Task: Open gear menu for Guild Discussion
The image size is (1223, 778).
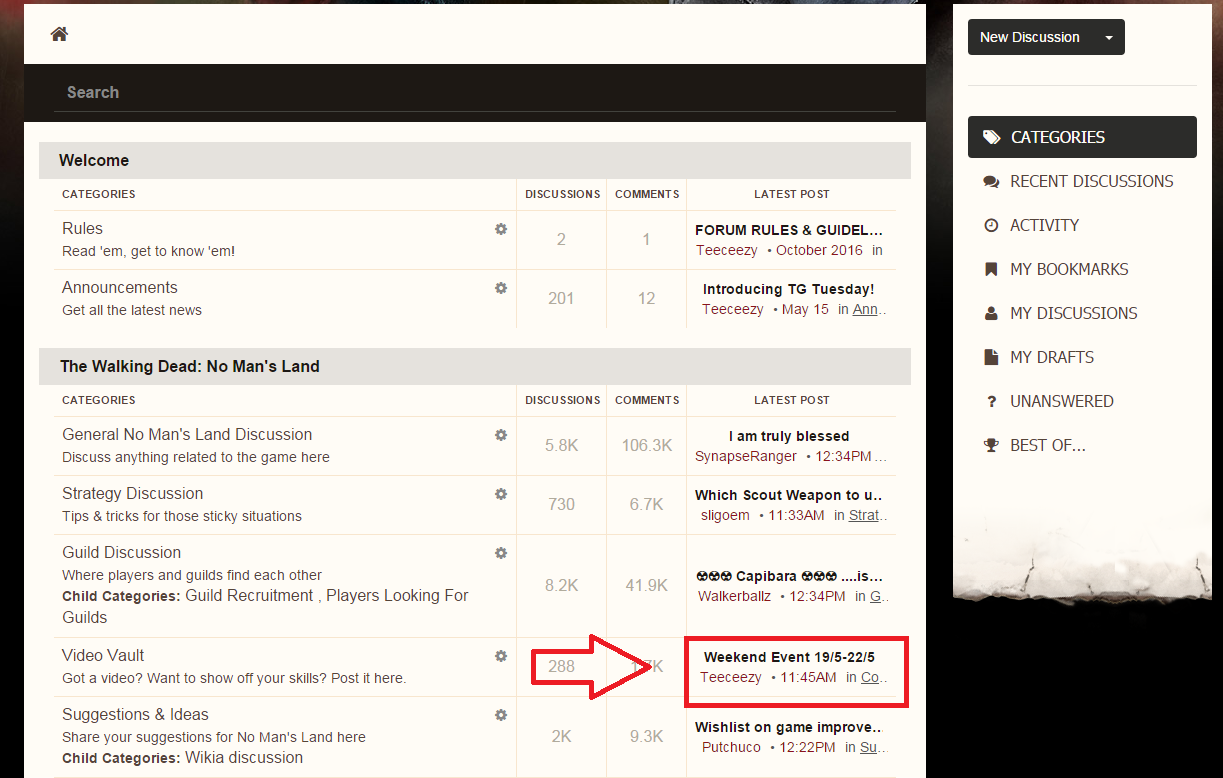Action: click(x=501, y=553)
